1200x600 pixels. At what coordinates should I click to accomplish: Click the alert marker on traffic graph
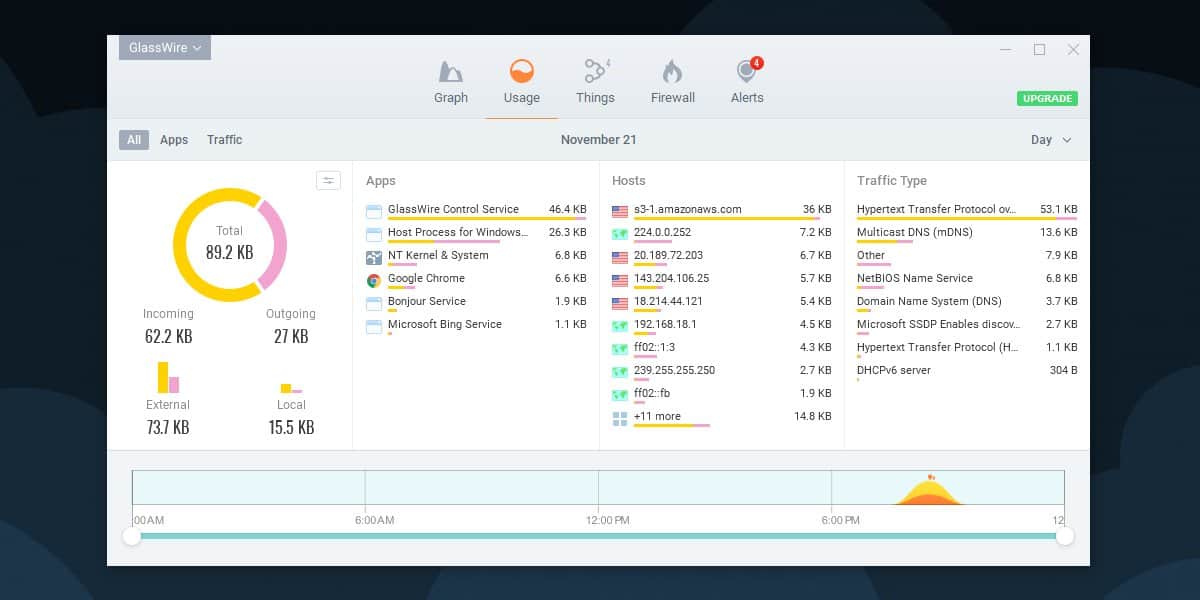pos(931,477)
